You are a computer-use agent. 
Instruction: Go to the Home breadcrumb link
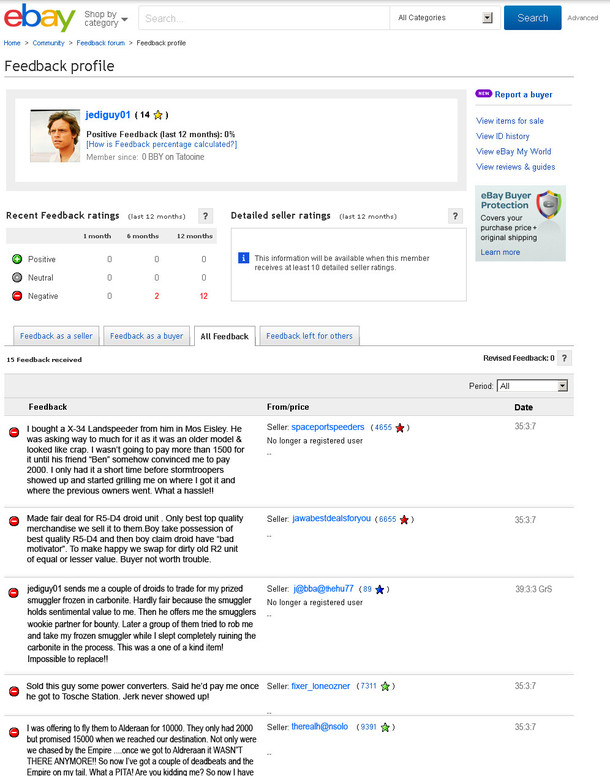(12, 43)
